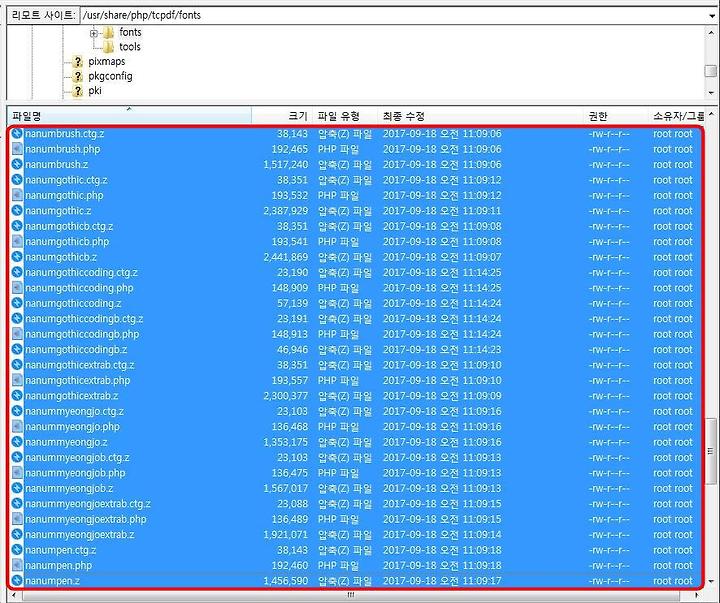Viewport: 720px width, 603px height.
Task: Click the icon beside nanumgothiccodingb.php
Action: point(17,334)
